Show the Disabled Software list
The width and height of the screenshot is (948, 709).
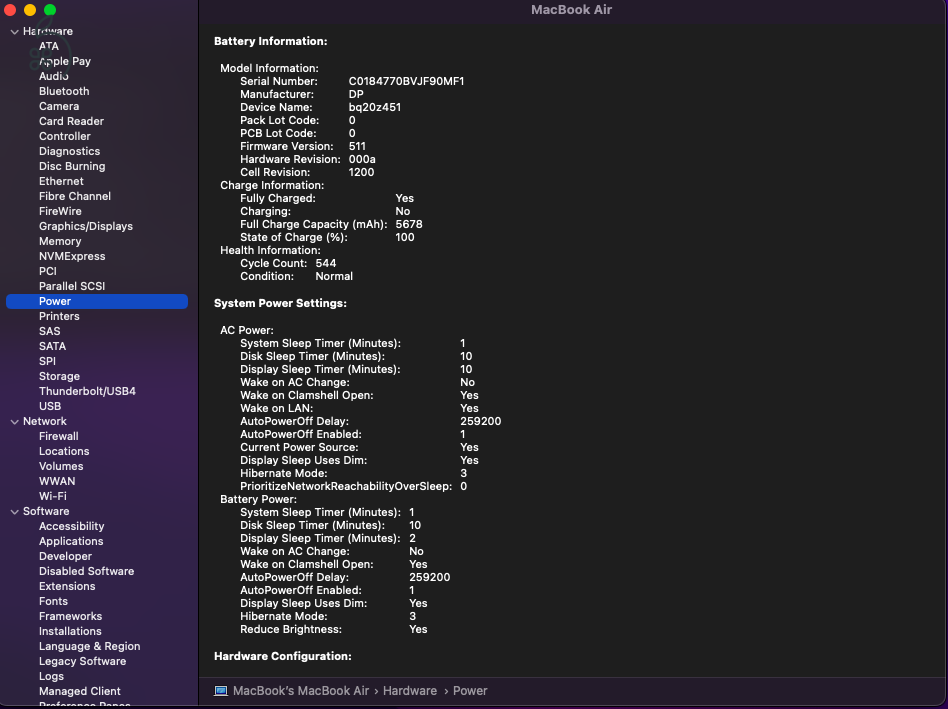click(86, 571)
